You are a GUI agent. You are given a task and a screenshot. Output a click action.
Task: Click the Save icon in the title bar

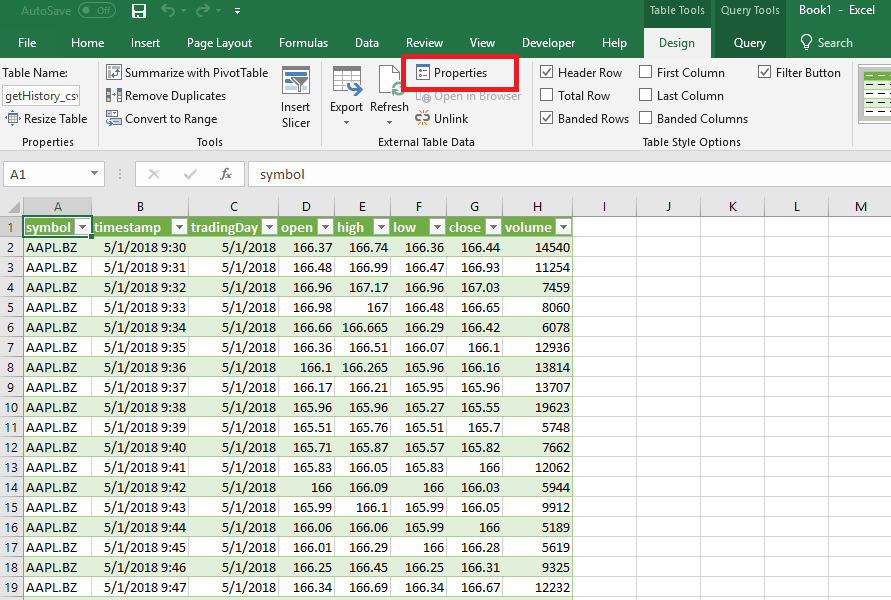pos(139,11)
